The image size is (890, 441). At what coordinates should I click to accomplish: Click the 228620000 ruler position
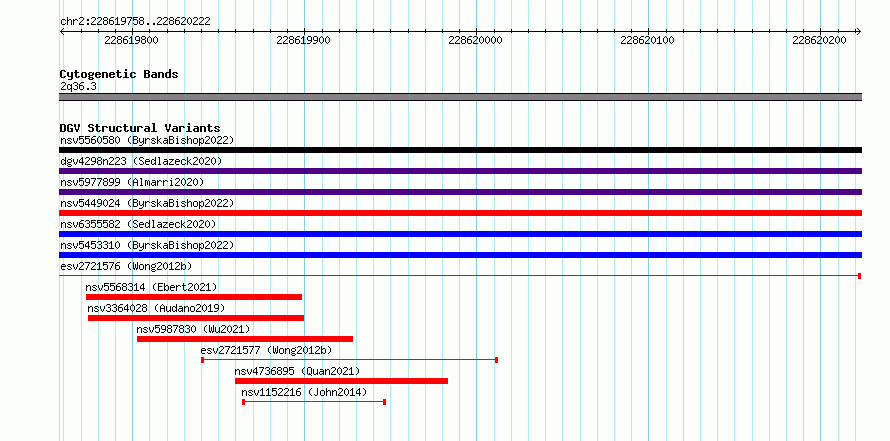pyautogui.click(x=475, y=40)
